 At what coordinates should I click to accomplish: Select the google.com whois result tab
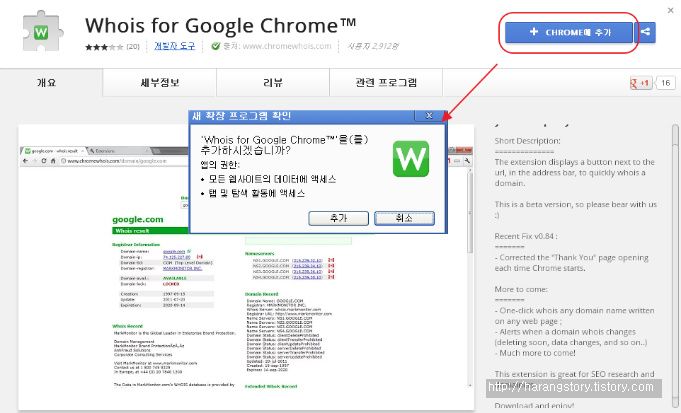pos(54,151)
